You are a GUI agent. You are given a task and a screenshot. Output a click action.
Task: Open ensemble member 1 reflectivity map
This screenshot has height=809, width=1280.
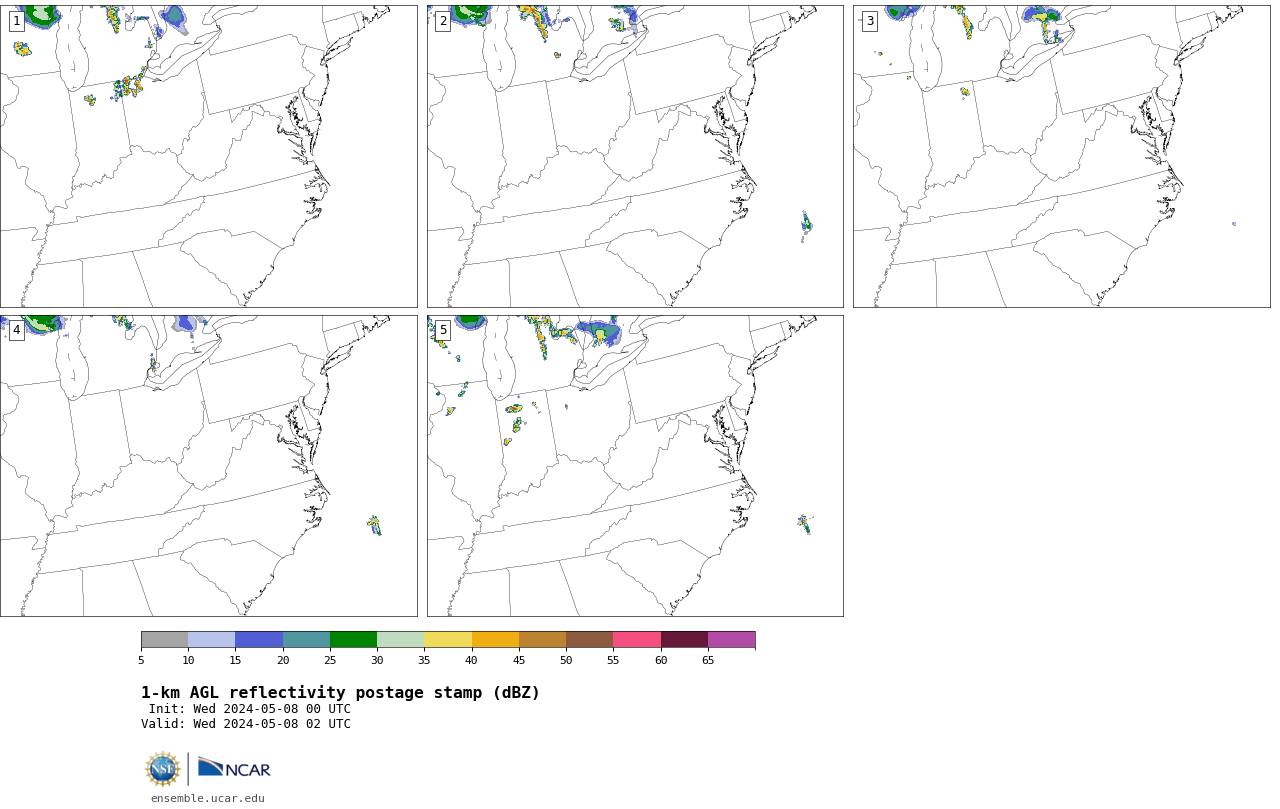pos(208,156)
